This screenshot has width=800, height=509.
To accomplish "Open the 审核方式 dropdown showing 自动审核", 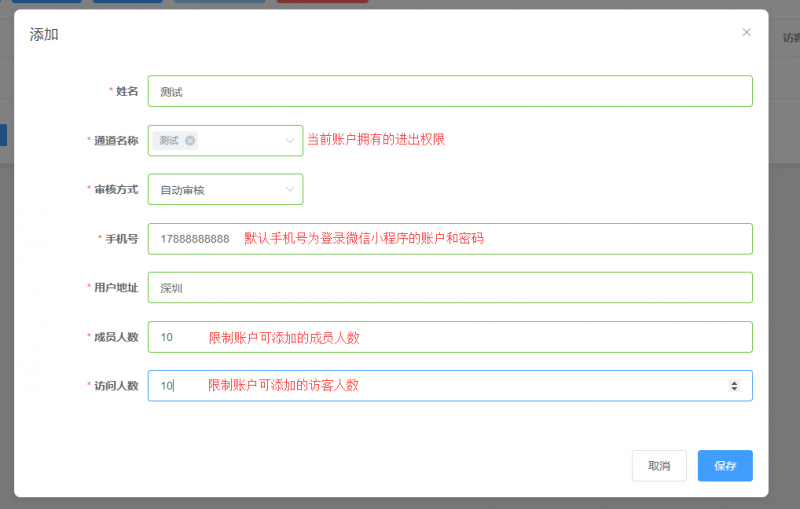I will click(x=225, y=190).
